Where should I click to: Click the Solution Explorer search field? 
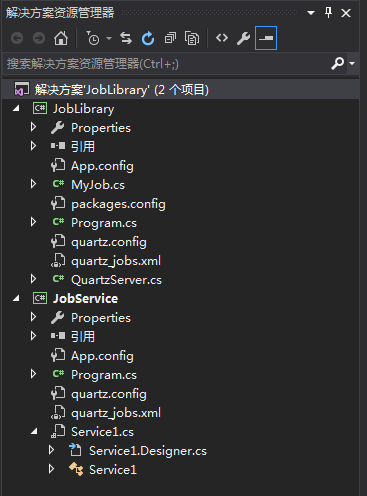tap(167, 64)
